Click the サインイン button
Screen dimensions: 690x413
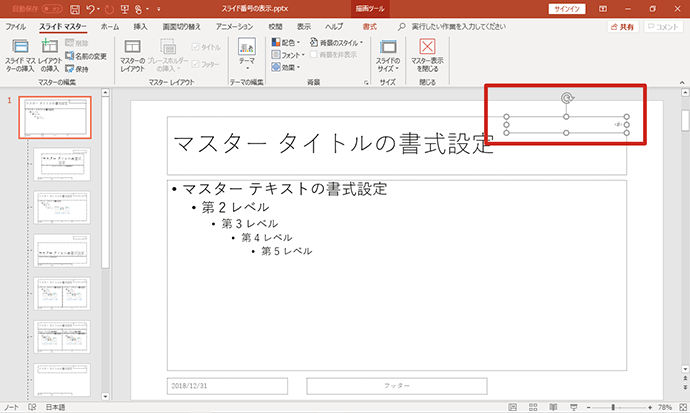(567, 9)
